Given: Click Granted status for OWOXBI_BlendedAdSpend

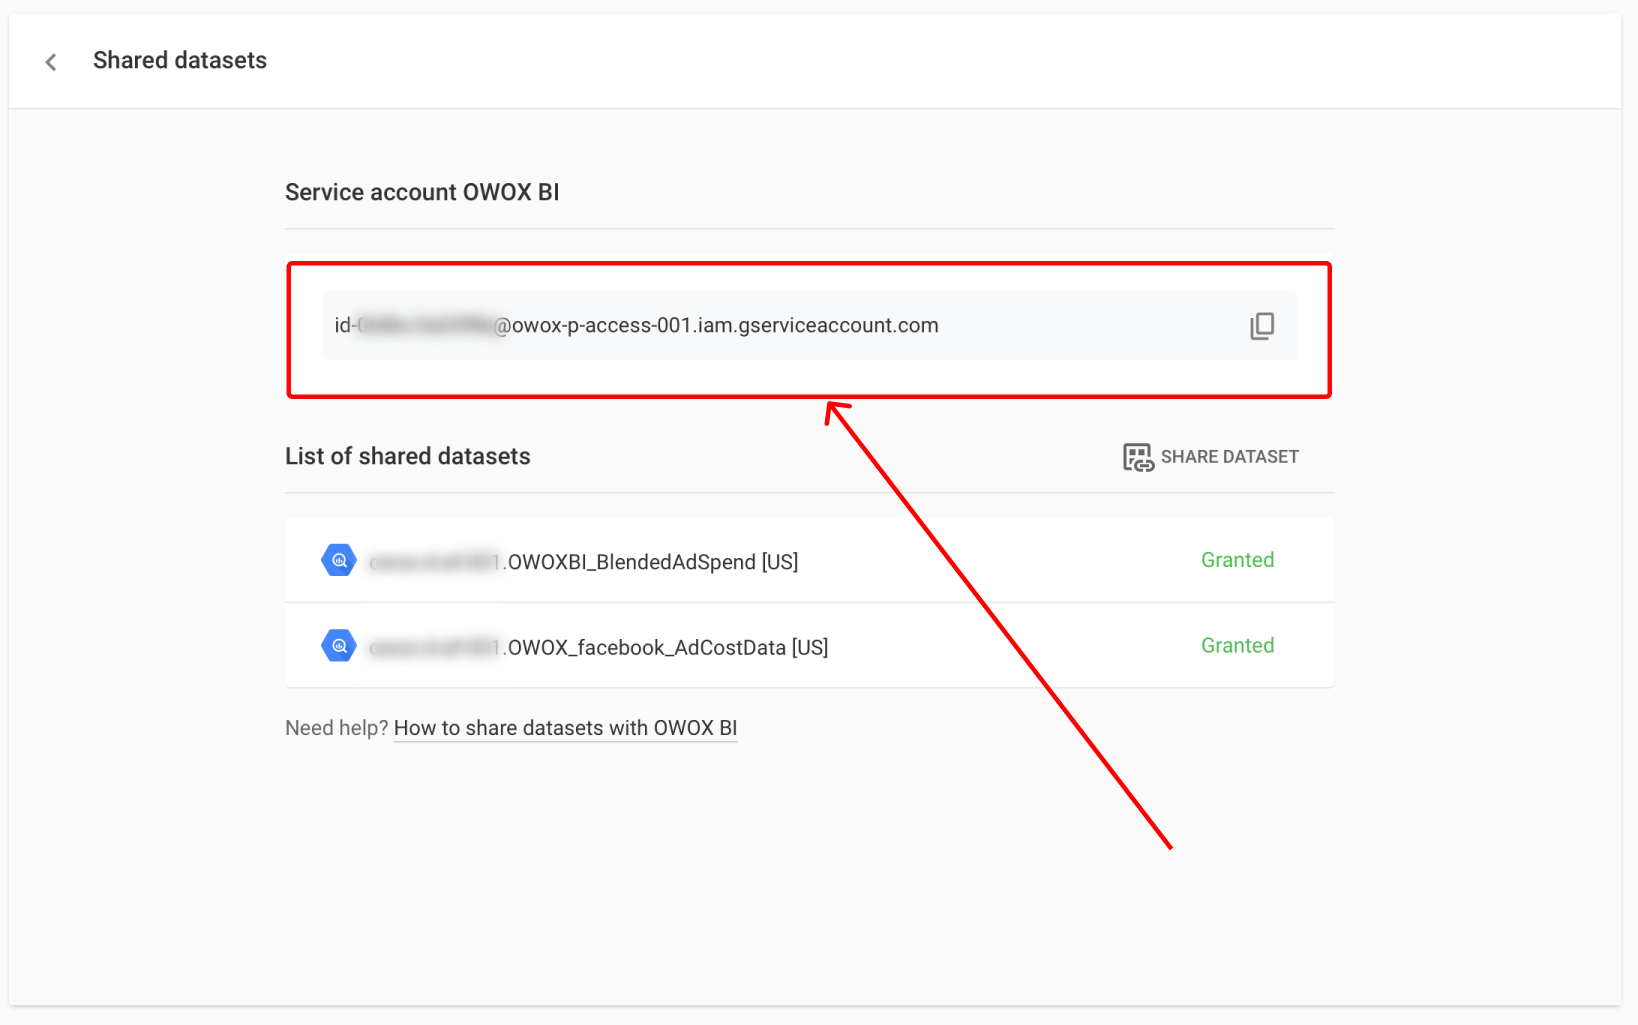Looking at the screenshot, I should coord(1237,560).
